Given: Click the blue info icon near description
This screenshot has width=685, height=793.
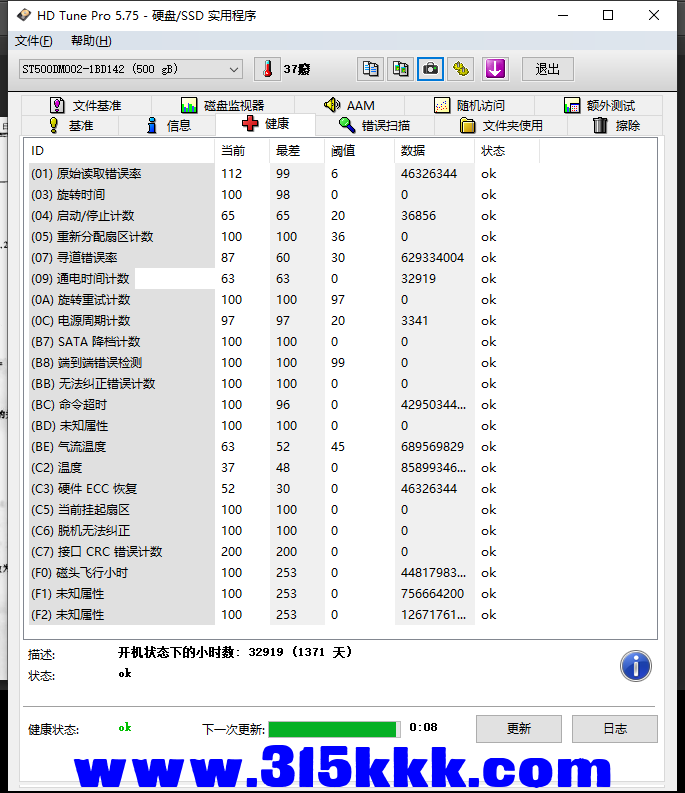Looking at the screenshot, I should (635, 666).
